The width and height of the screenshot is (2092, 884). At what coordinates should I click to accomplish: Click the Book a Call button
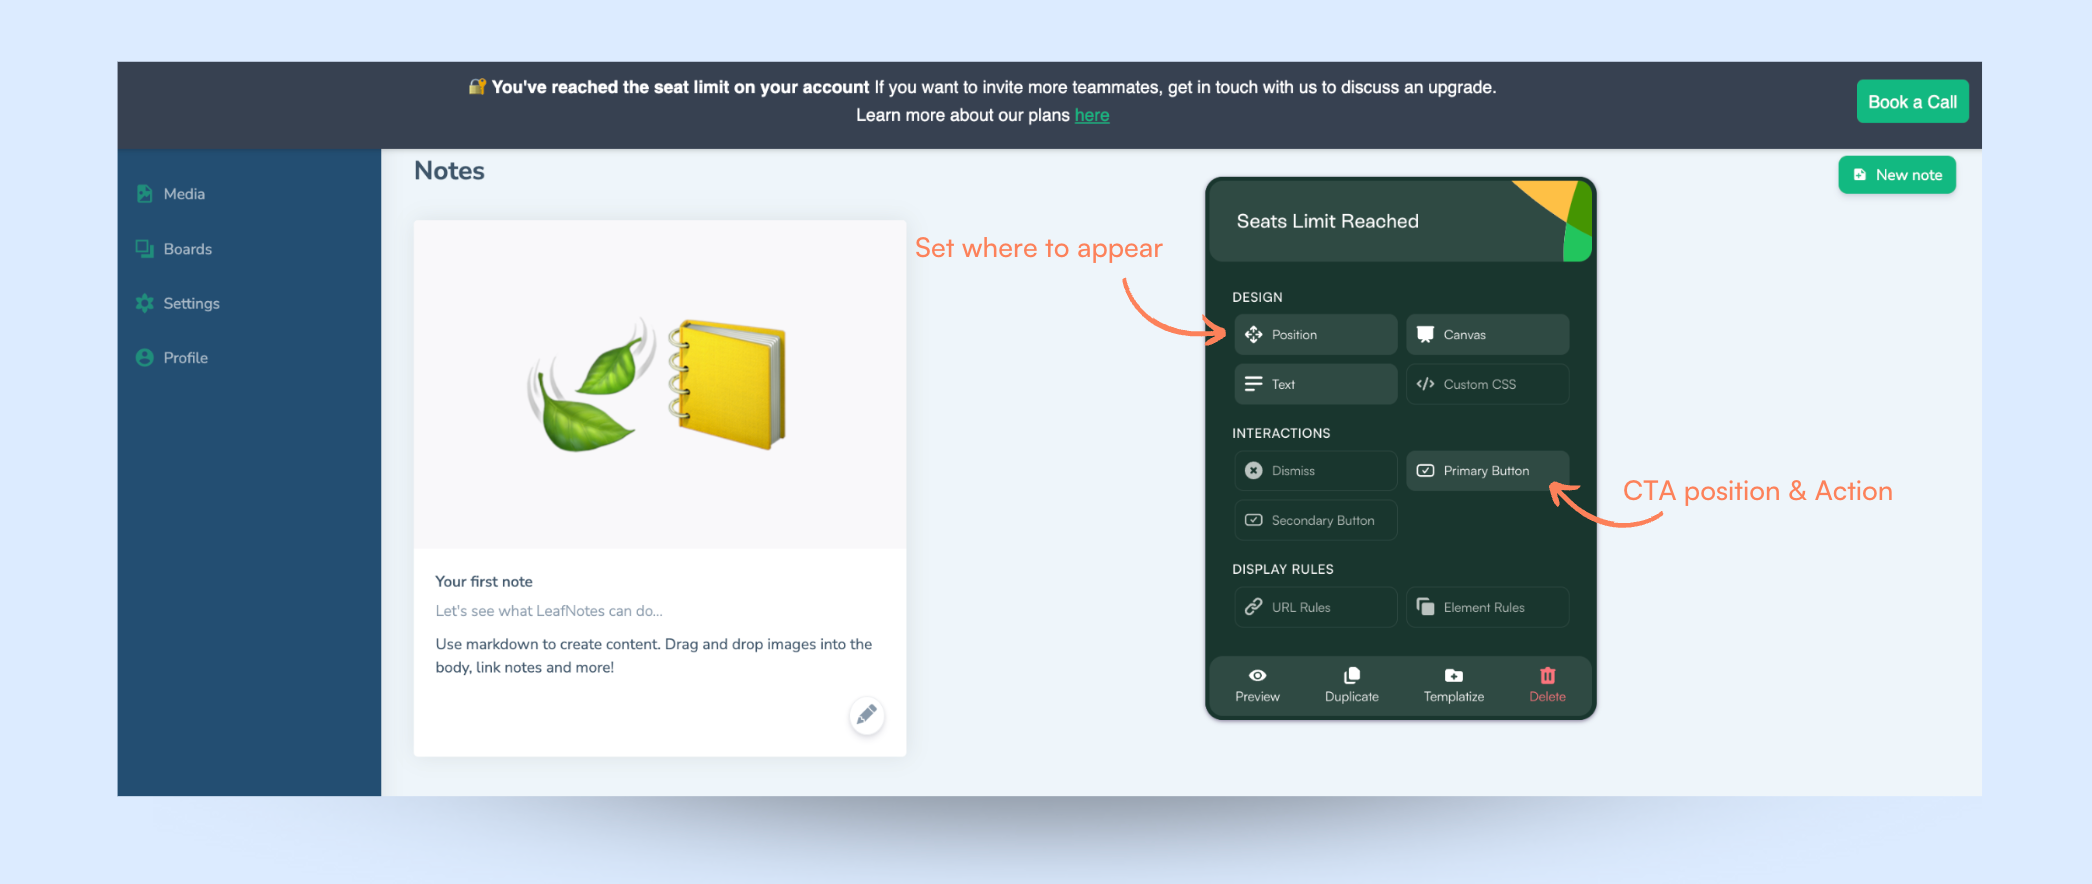tap(1912, 102)
